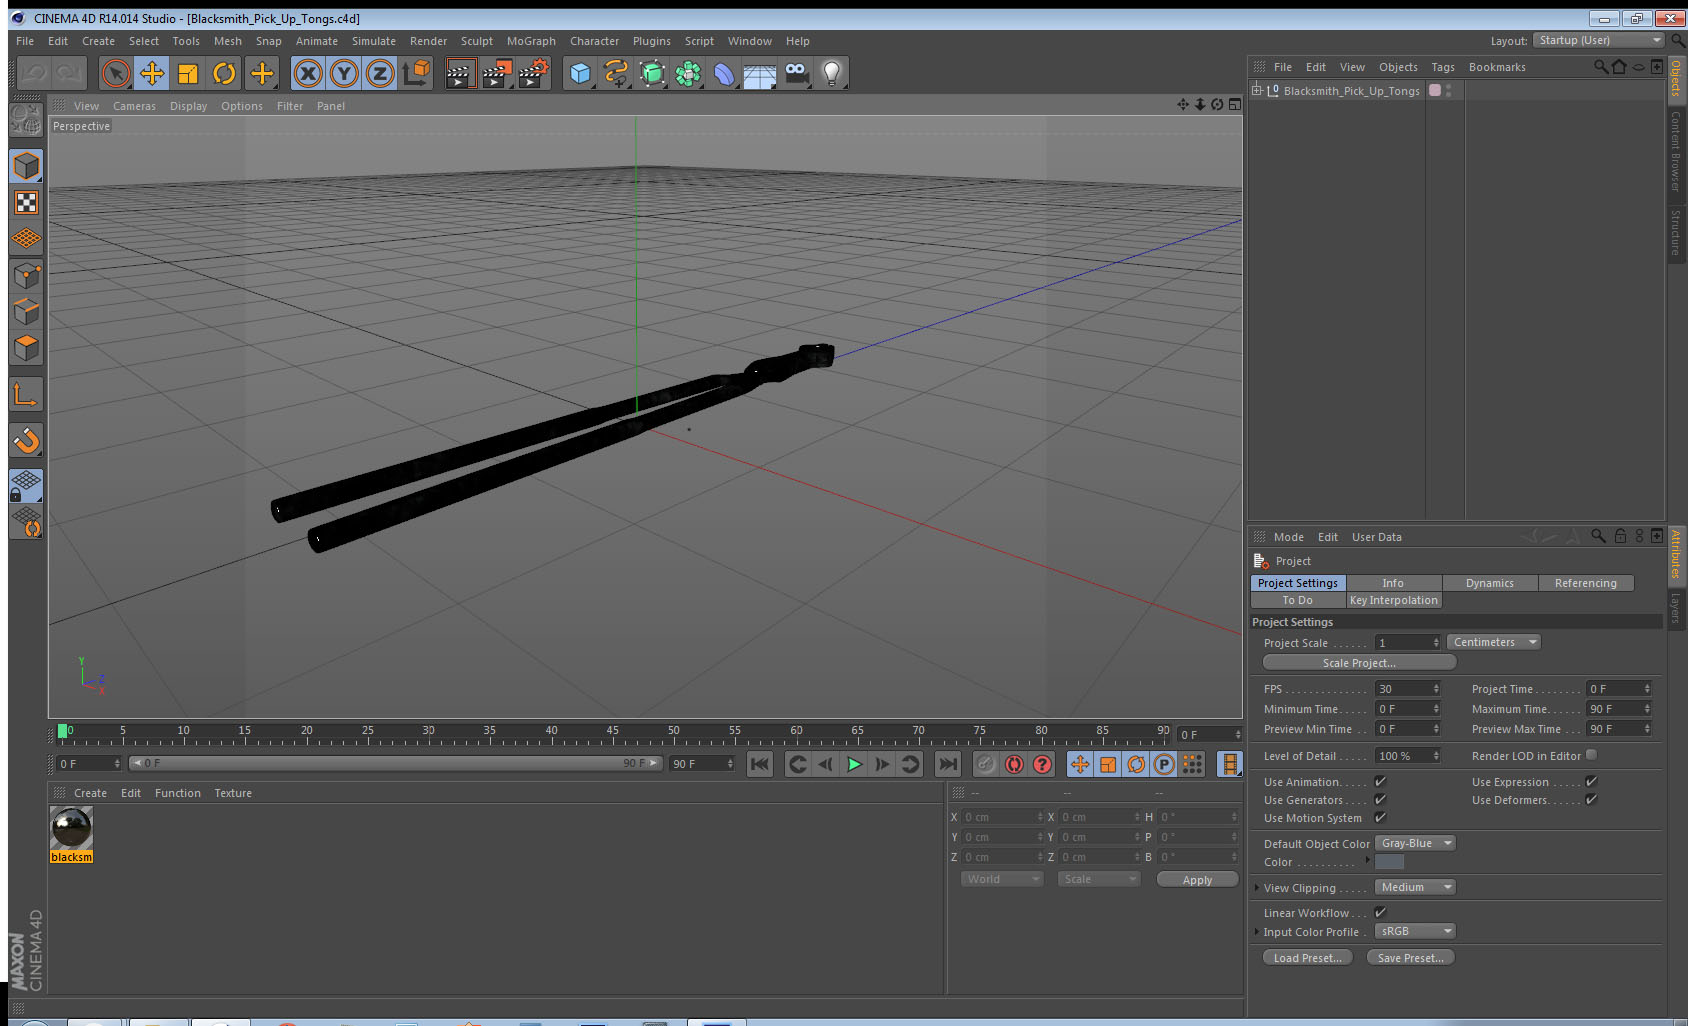Click the Save Preset button
The image size is (1688, 1026).
pos(1410,957)
